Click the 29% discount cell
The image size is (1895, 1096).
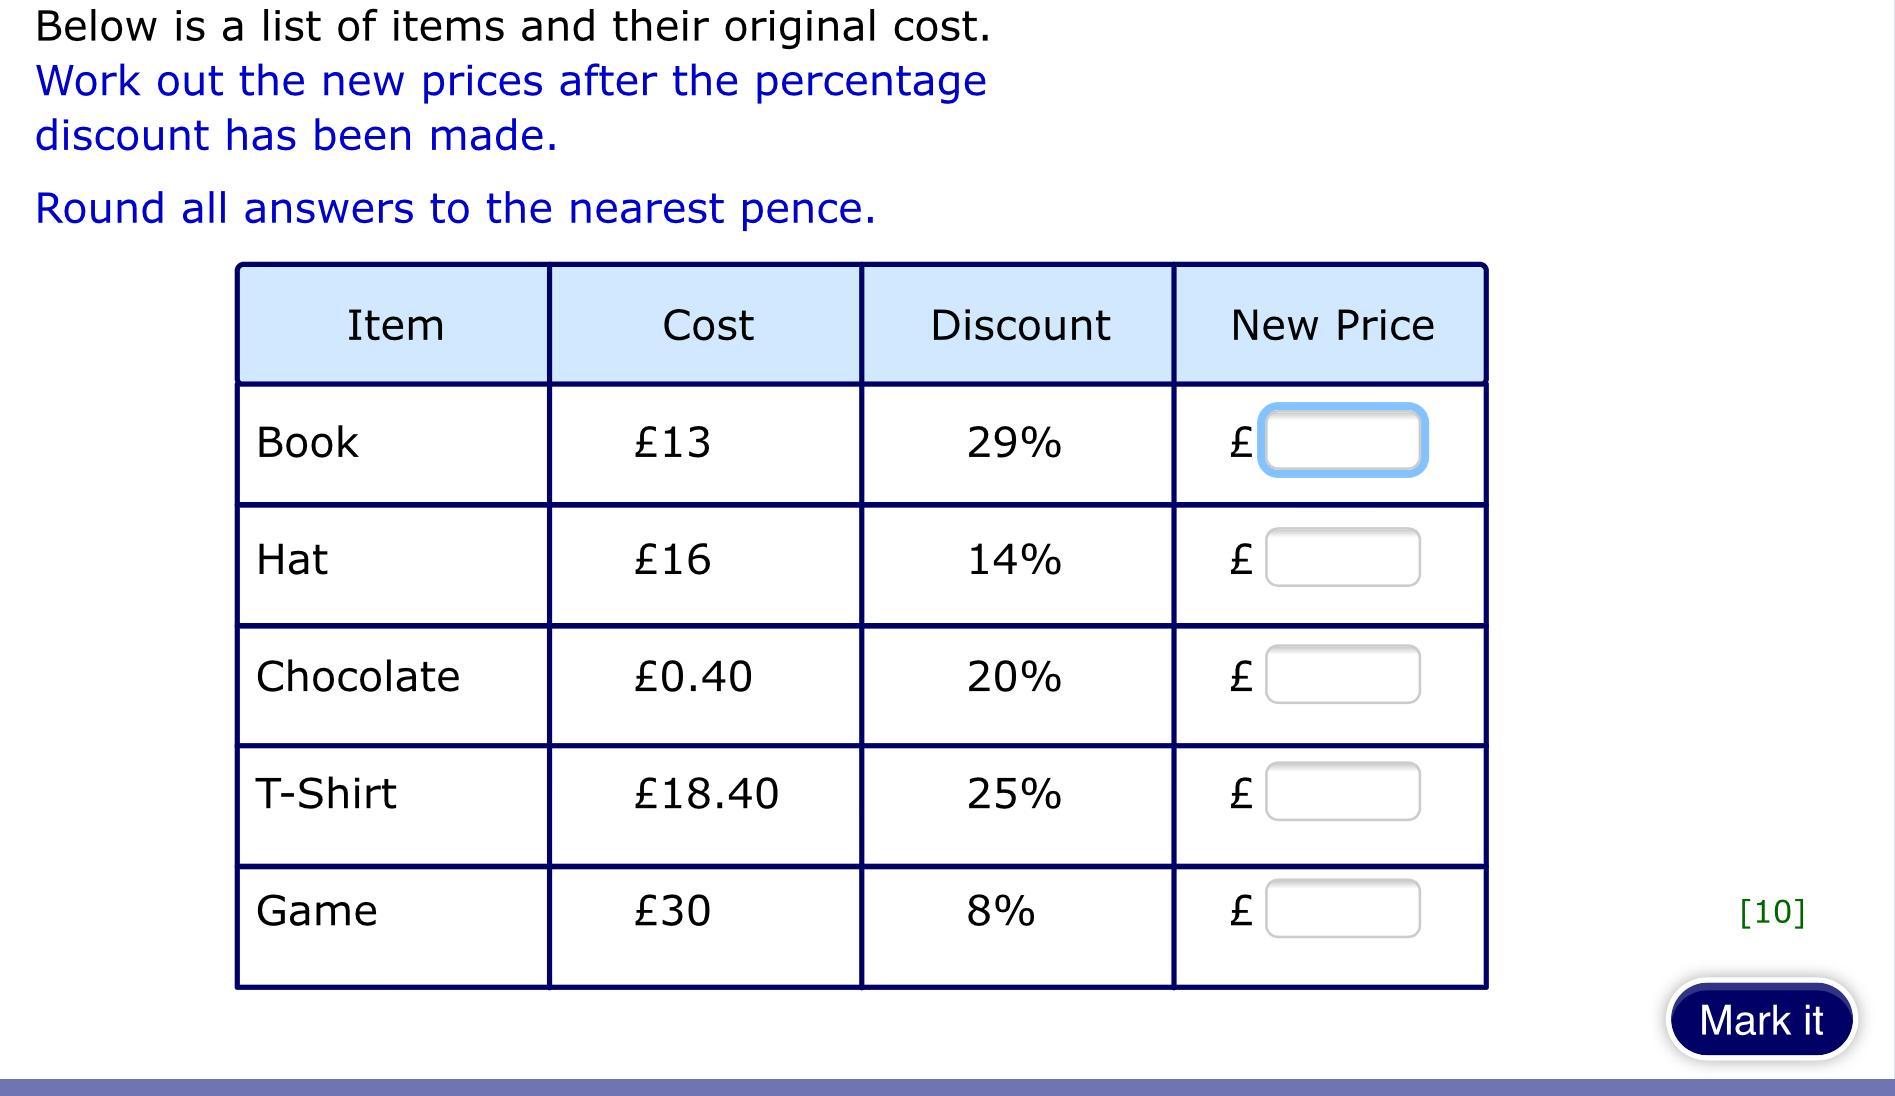[x=1014, y=442]
